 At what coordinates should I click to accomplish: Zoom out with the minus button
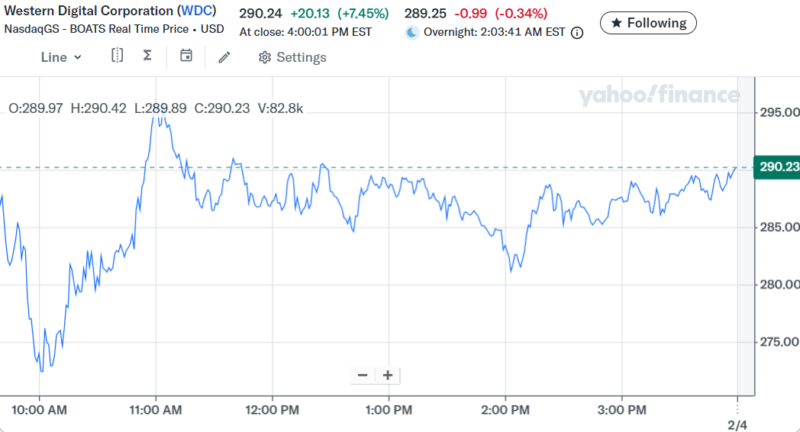[x=362, y=376]
